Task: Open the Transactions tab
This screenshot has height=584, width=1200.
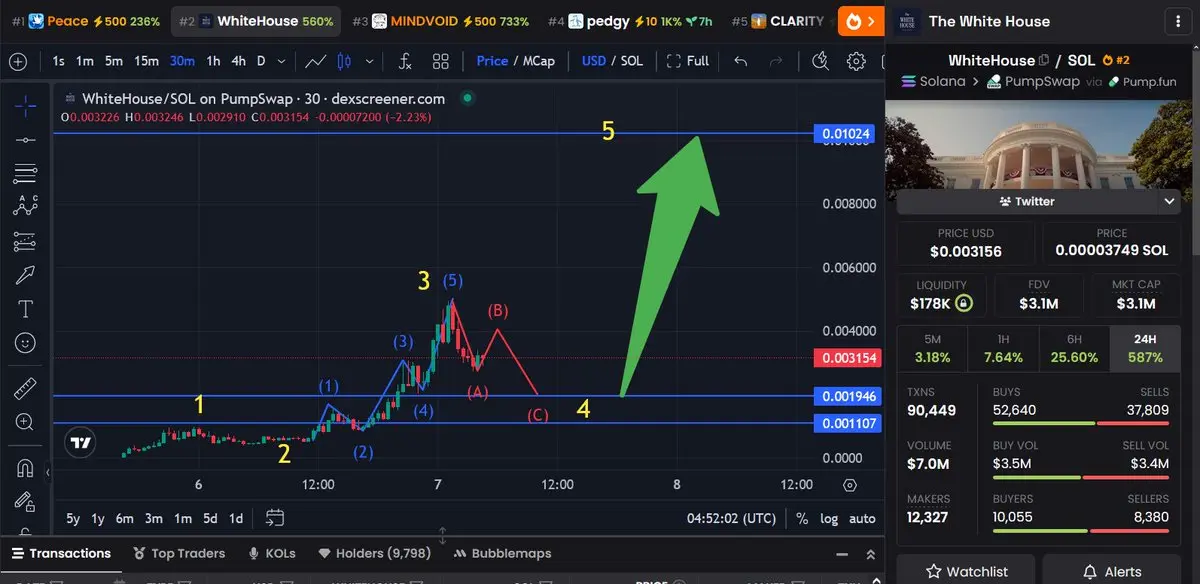Action: pos(61,553)
